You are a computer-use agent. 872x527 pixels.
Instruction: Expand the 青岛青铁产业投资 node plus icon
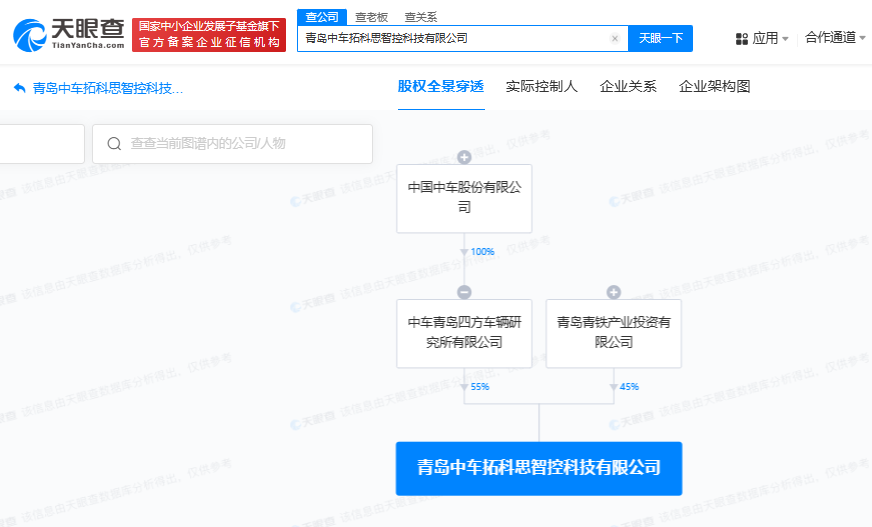614,292
